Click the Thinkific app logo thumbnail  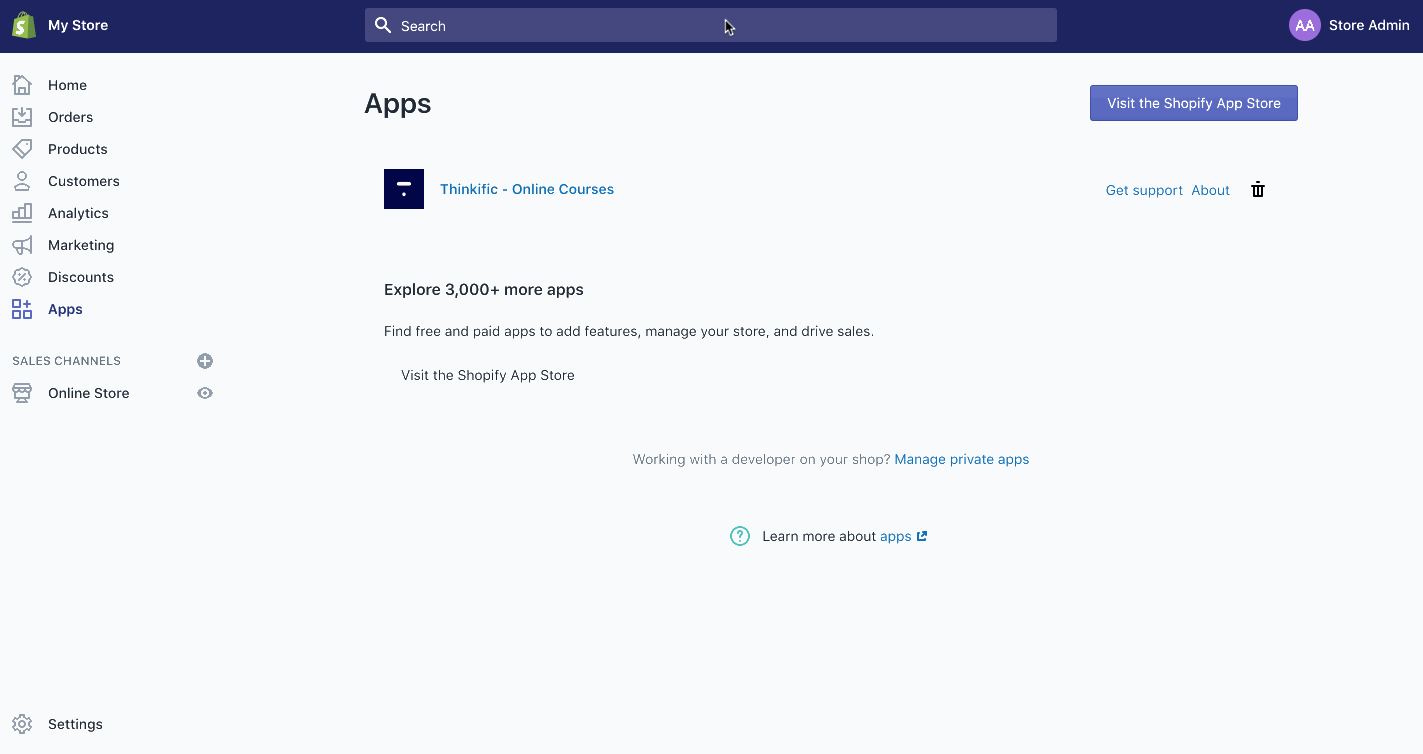coord(404,189)
